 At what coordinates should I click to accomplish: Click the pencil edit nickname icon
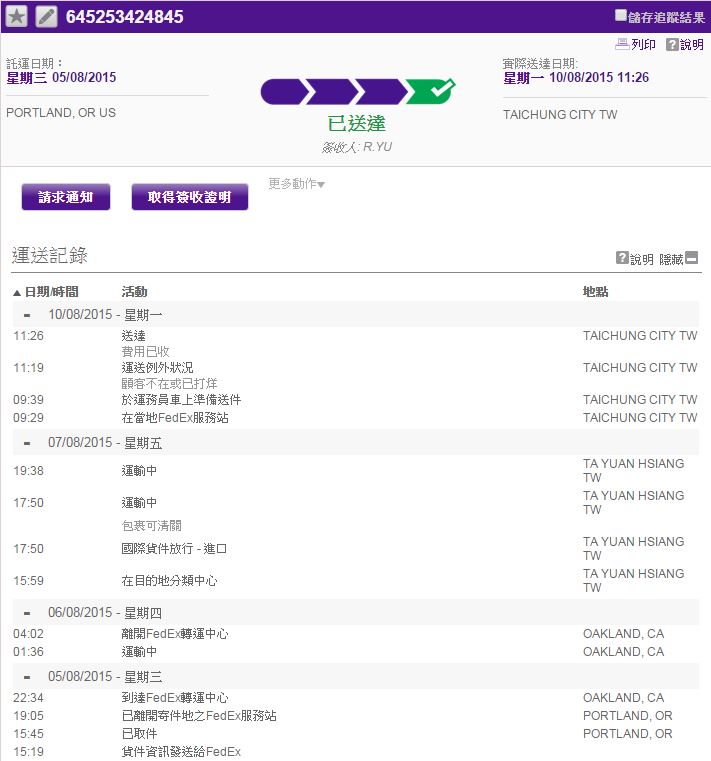point(47,17)
